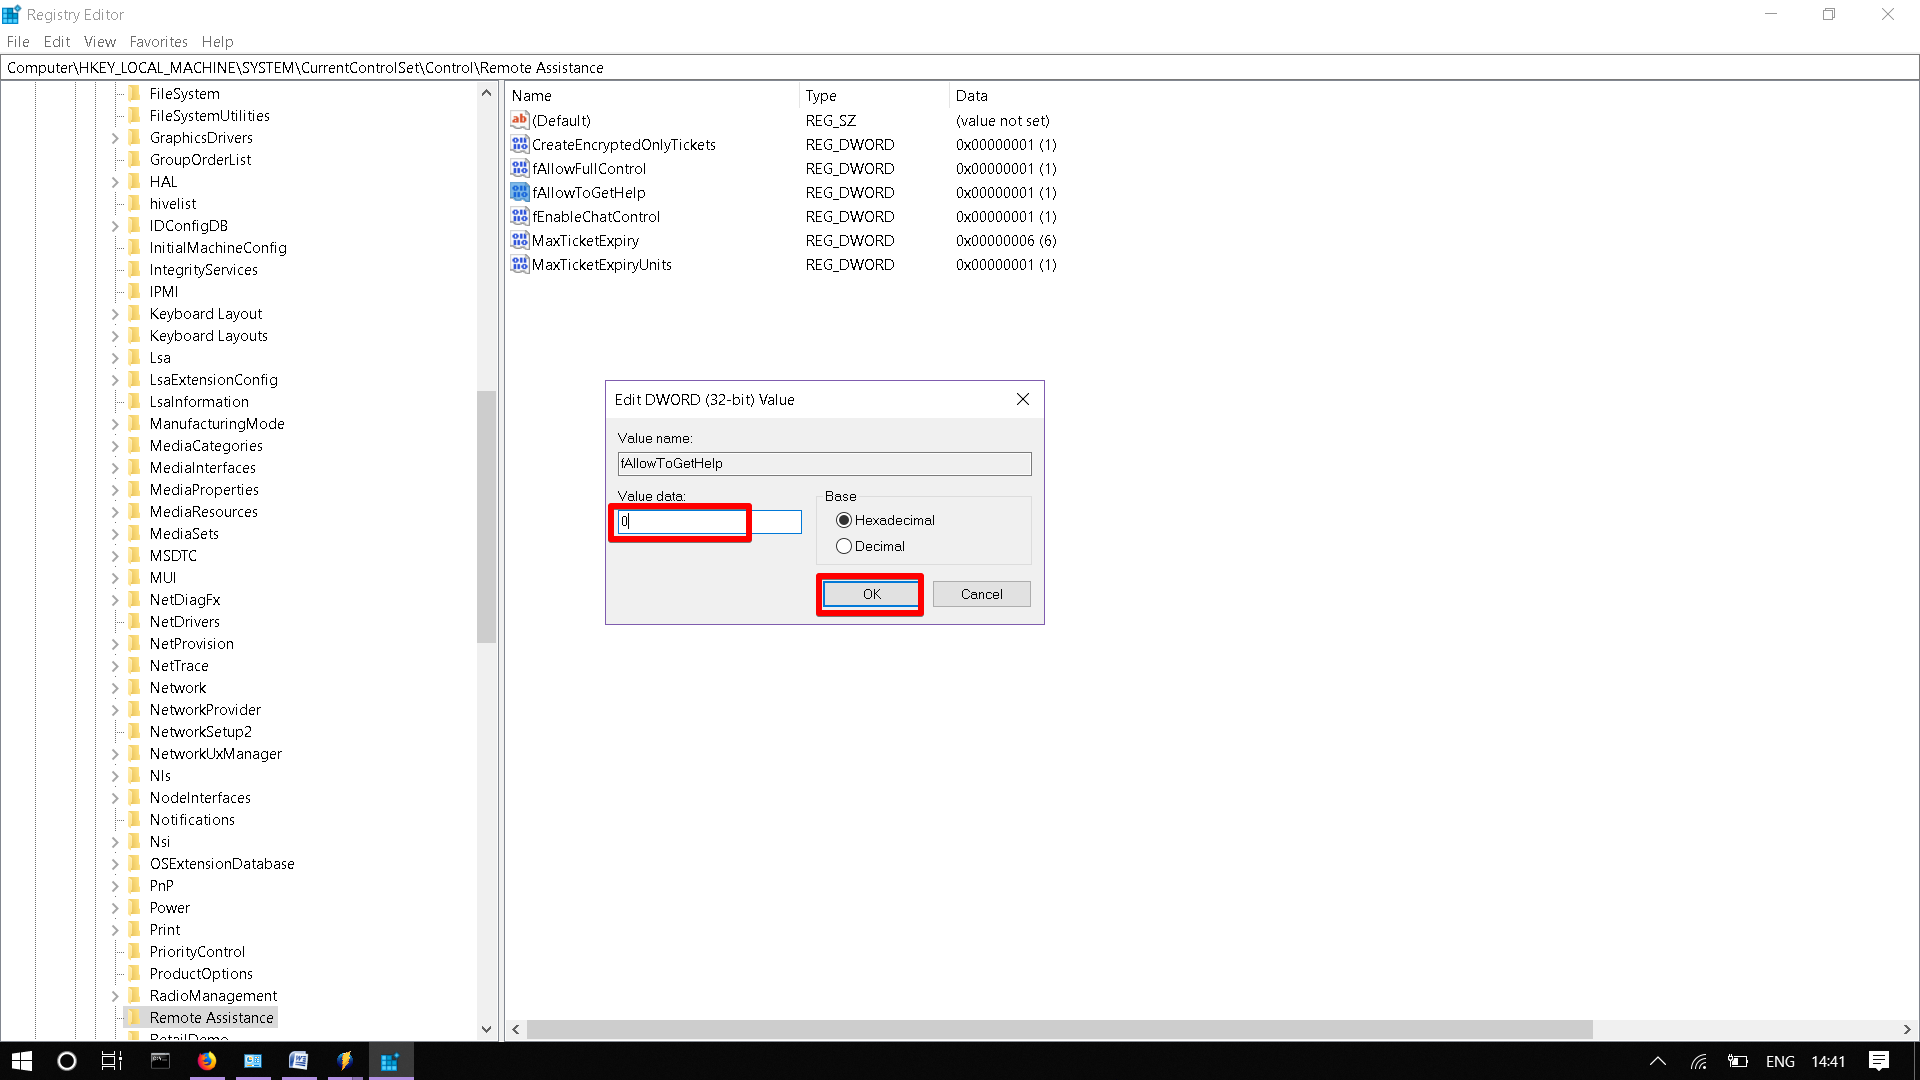Open the Windows Start menu
Viewport: 1920px width, 1080px height.
click(22, 1061)
